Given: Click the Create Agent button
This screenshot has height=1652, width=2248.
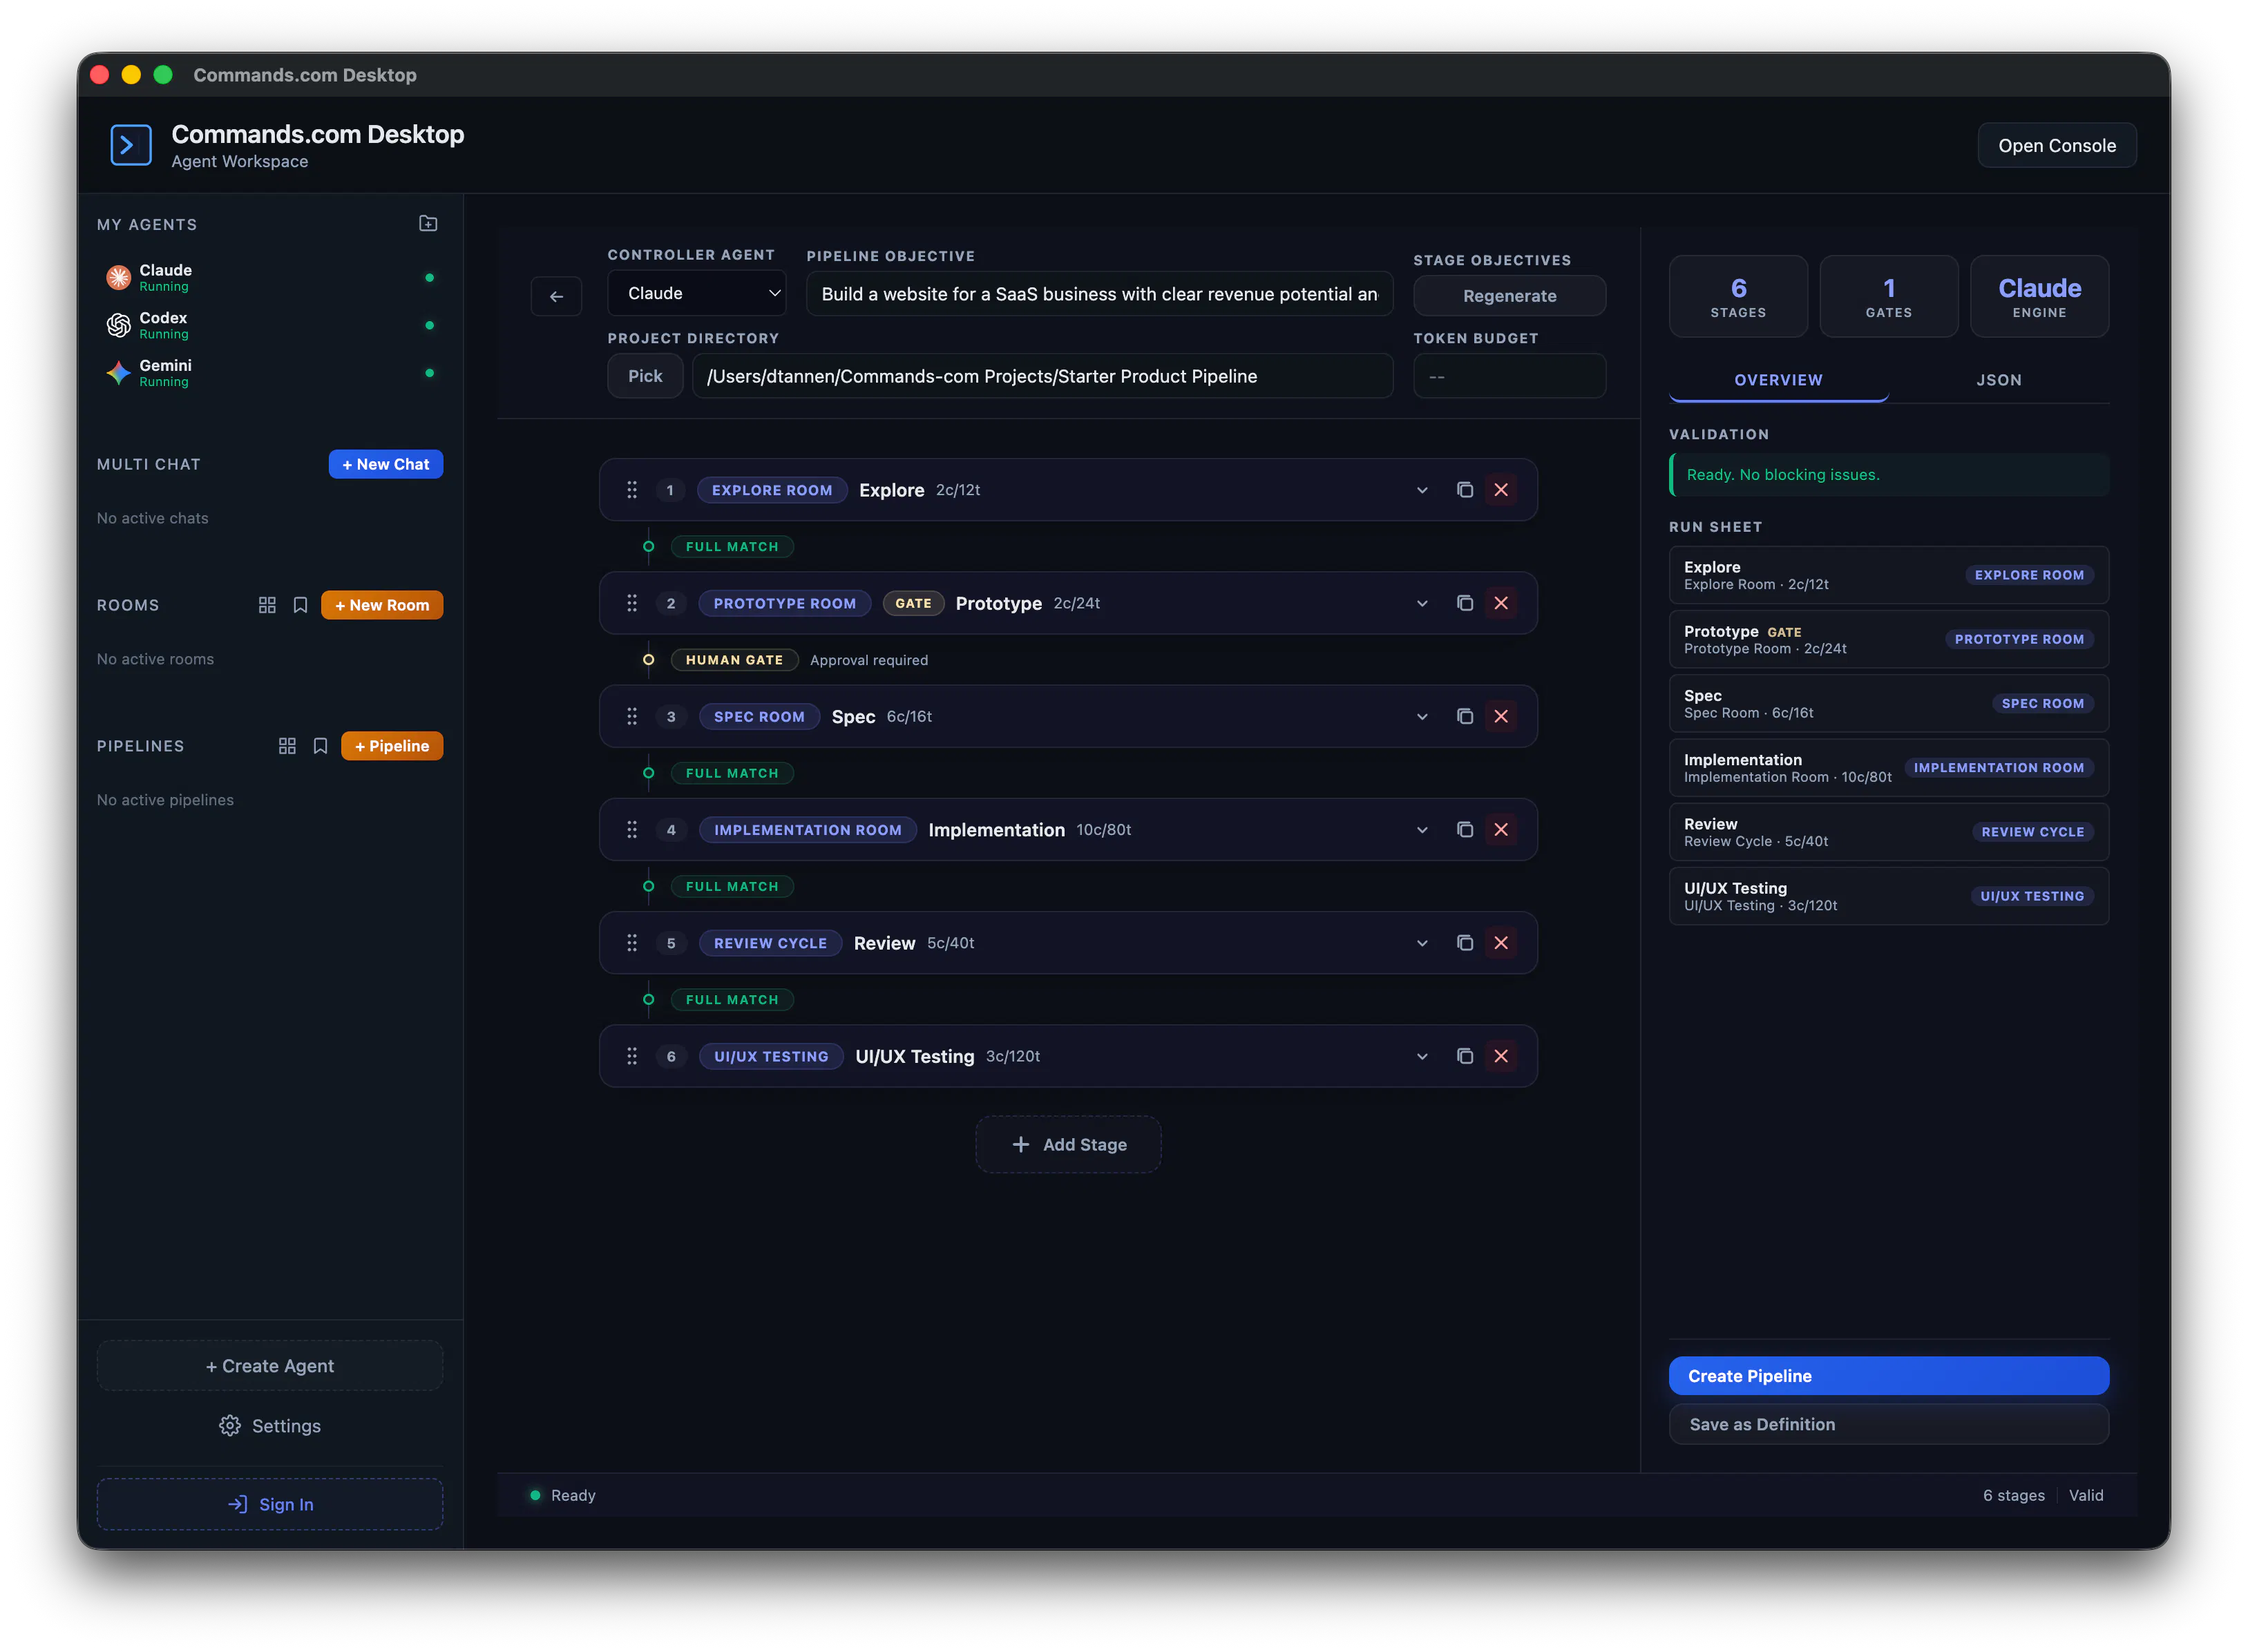Looking at the screenshot, I should point(270,1366).
